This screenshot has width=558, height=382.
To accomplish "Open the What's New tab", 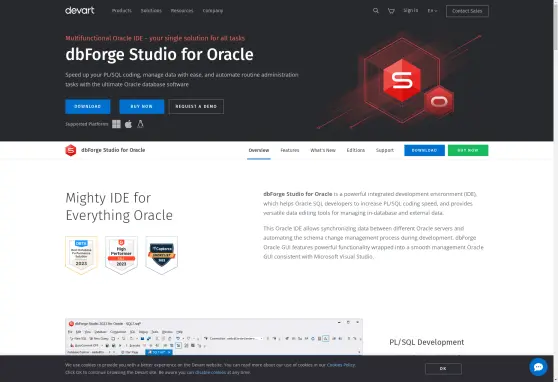I will point(323,150).
